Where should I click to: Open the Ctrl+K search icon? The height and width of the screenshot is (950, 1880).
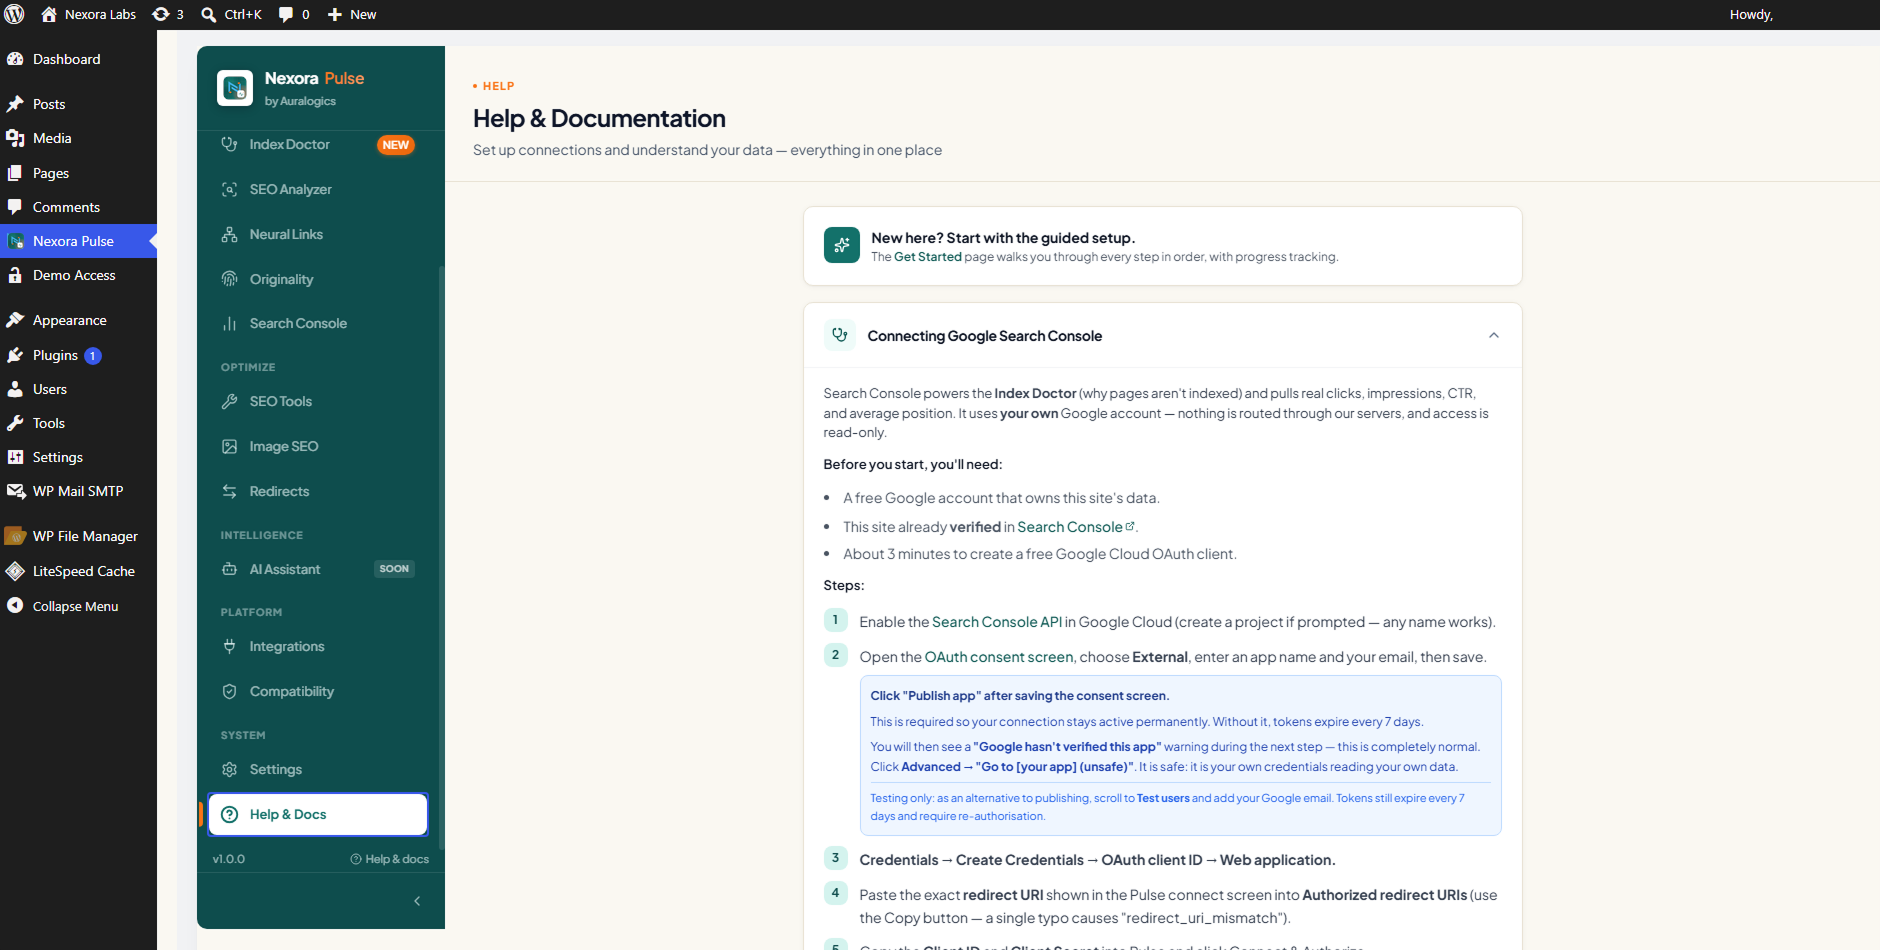(x=208, y=14)
